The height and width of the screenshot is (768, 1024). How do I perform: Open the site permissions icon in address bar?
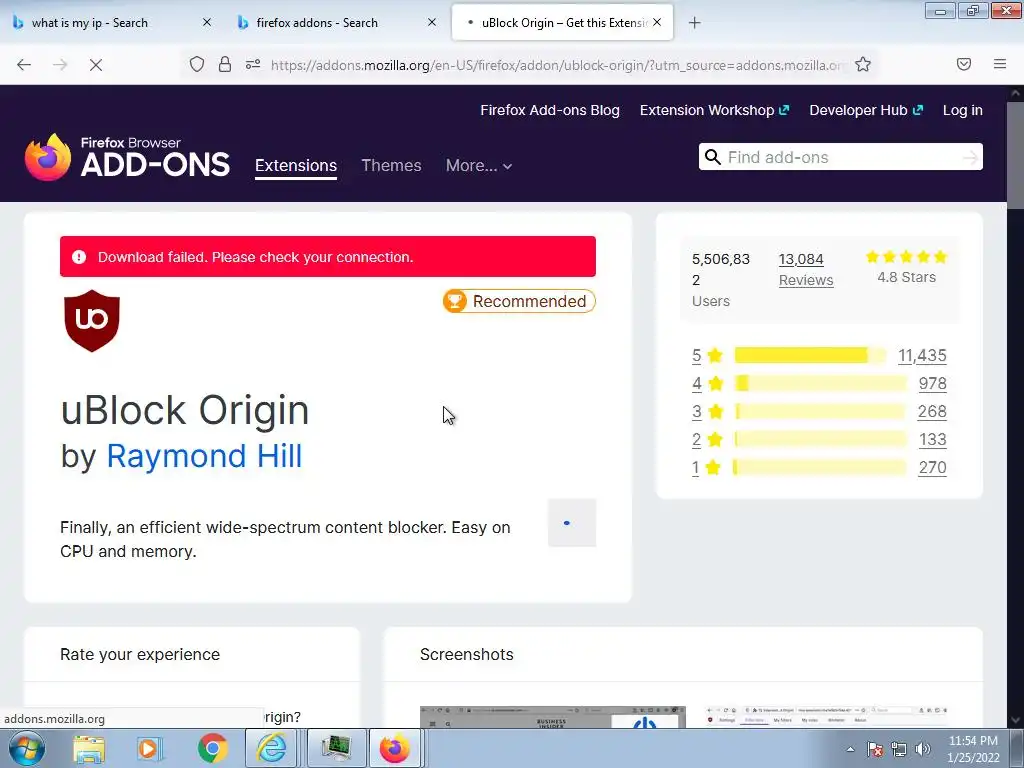(253, 64)
